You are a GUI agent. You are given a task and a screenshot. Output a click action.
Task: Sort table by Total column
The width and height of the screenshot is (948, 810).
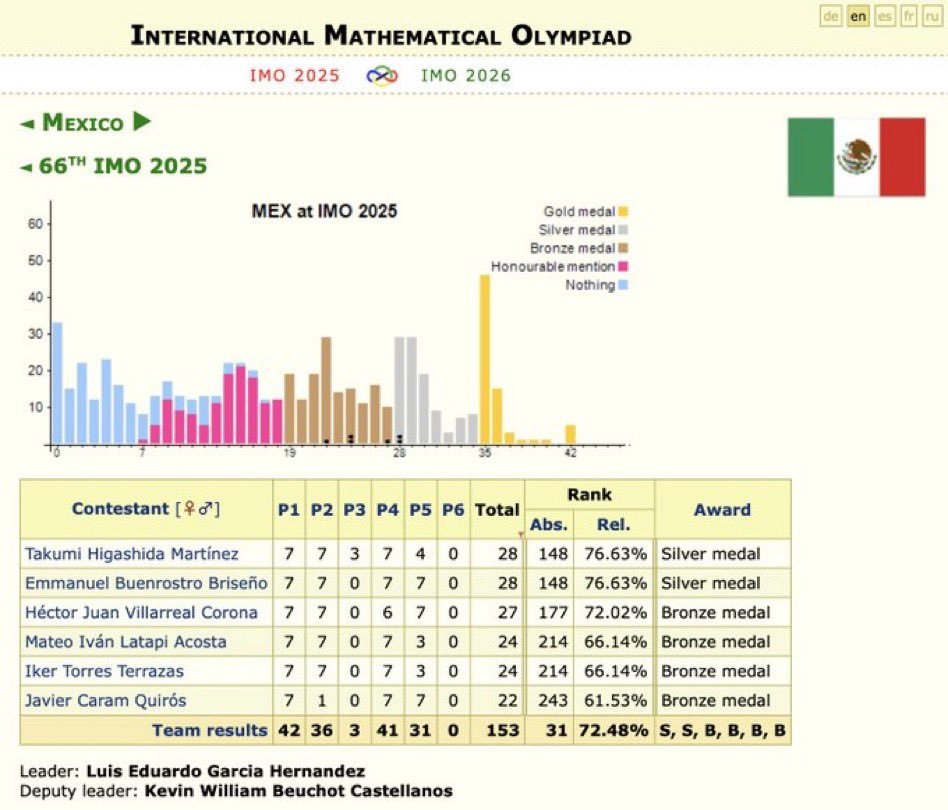click(x=497, y=510)
